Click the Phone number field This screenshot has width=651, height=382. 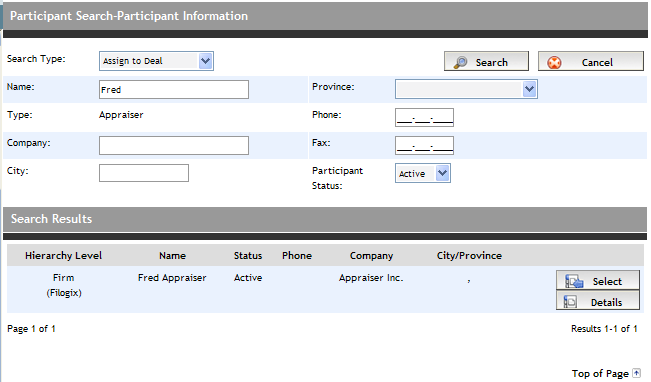click(x=424, y=117)
